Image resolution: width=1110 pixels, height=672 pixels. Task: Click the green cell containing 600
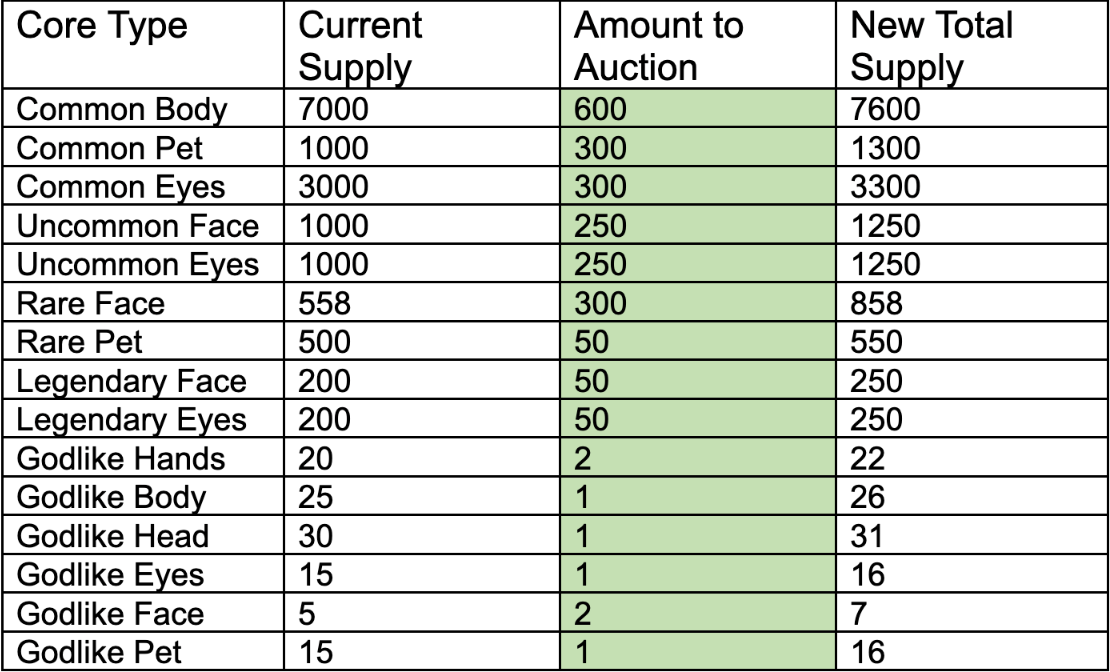point(697,108)
